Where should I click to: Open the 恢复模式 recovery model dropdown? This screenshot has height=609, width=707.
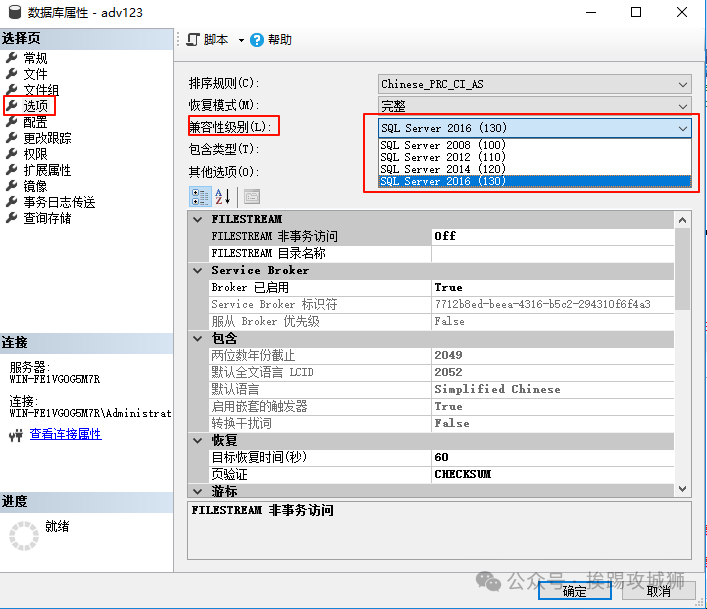[683, 106]
